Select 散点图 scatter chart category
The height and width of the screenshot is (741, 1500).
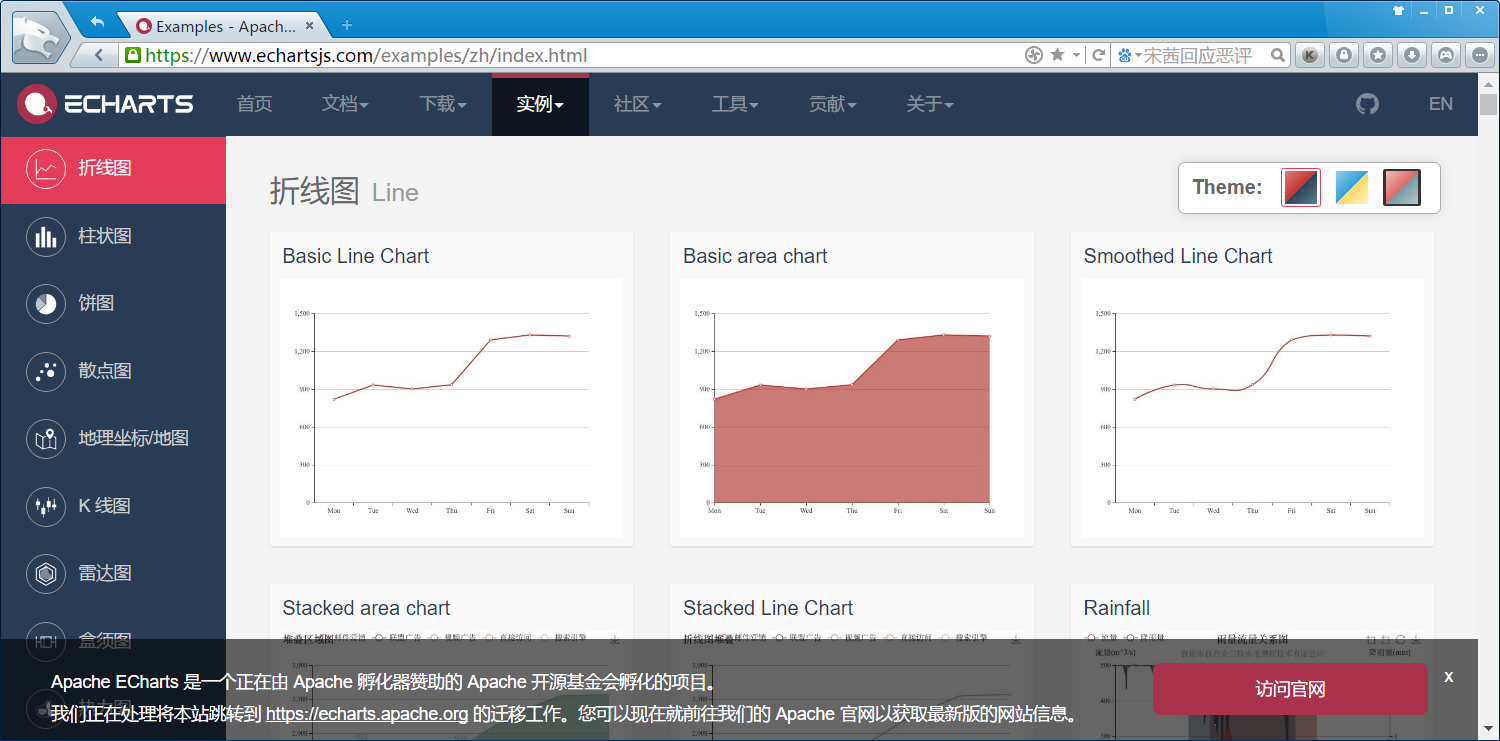[113, 371]
